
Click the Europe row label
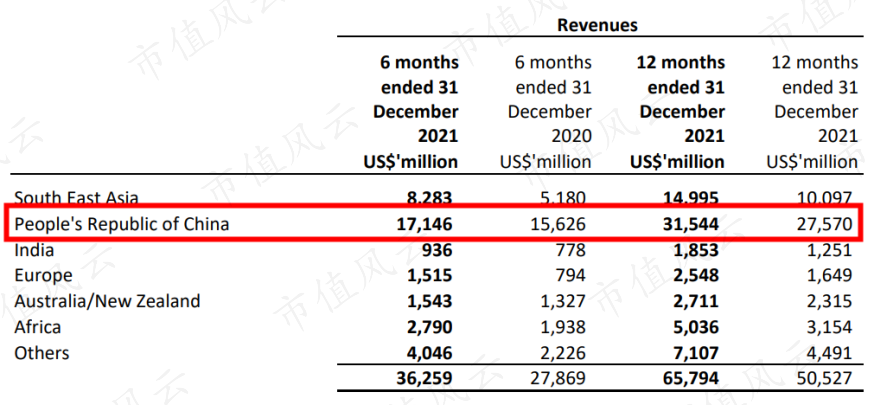point(43,275)
